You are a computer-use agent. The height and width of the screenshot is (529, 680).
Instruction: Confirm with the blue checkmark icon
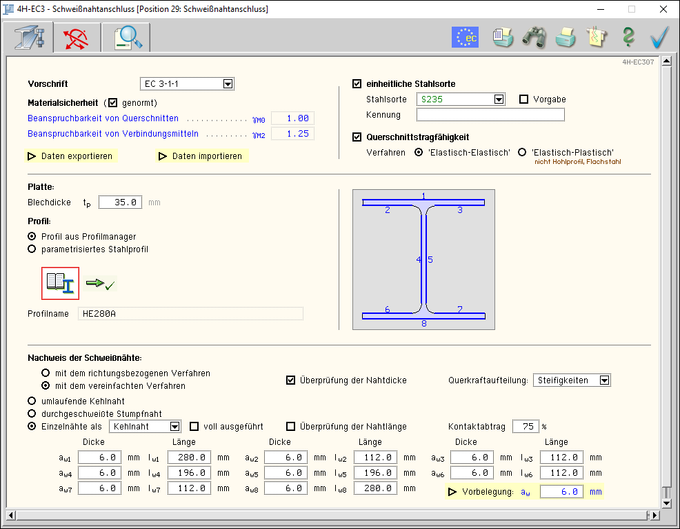[658, 38]
